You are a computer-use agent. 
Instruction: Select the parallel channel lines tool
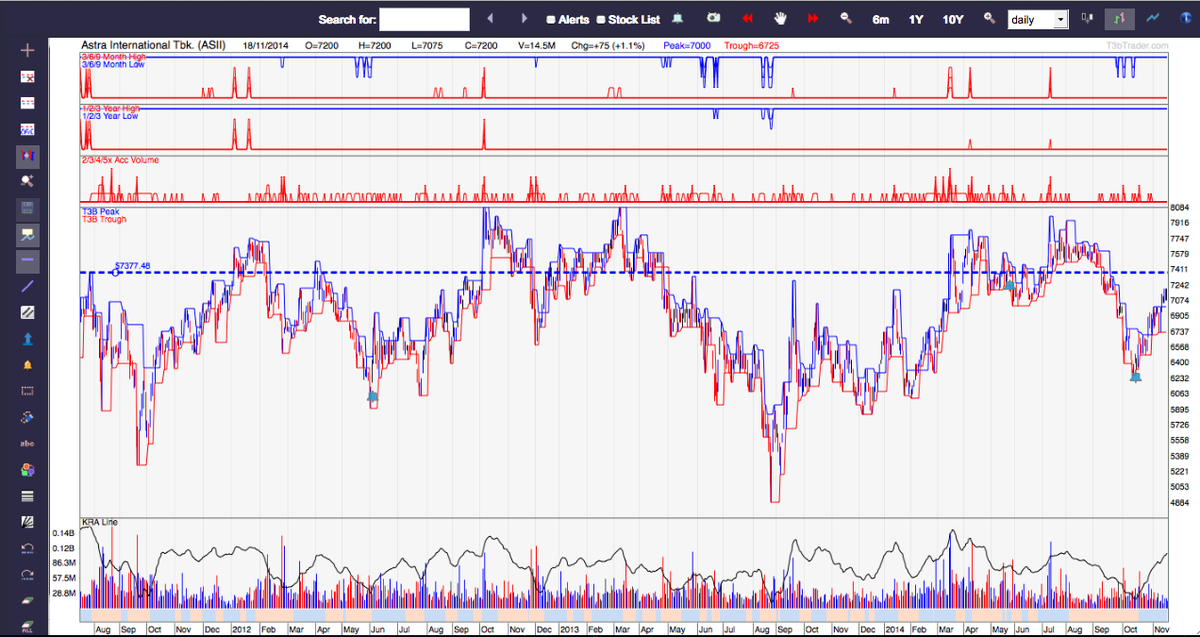(x=27, y=313)
